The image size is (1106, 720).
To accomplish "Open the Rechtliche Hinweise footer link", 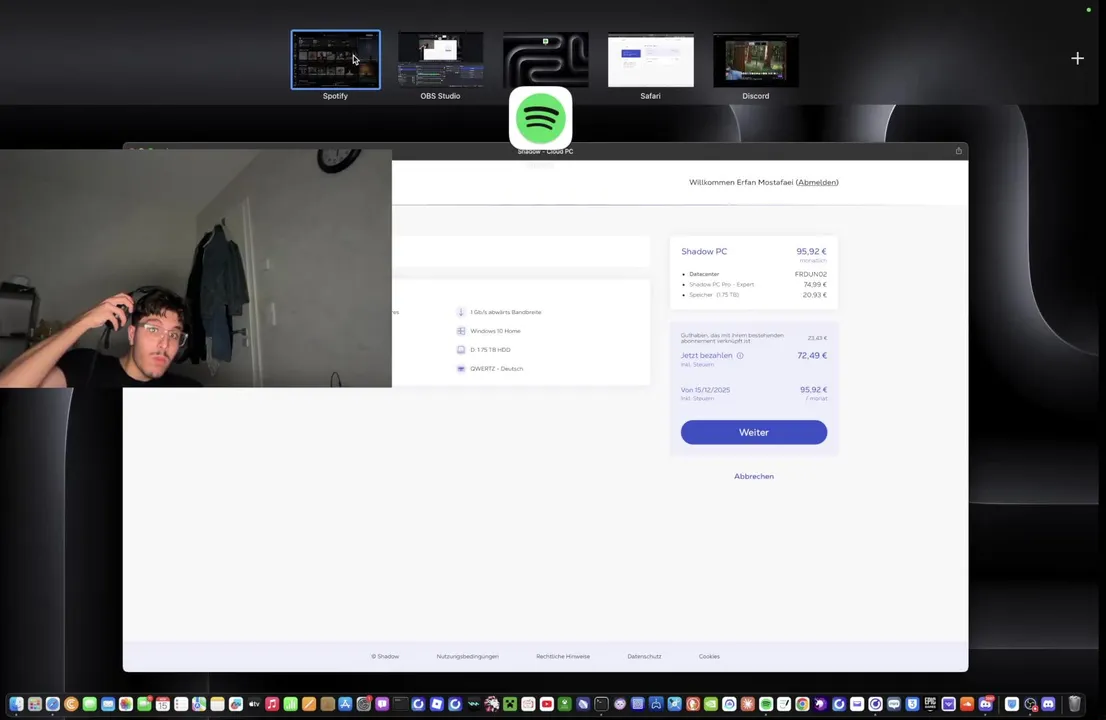I will coord(563,656).
